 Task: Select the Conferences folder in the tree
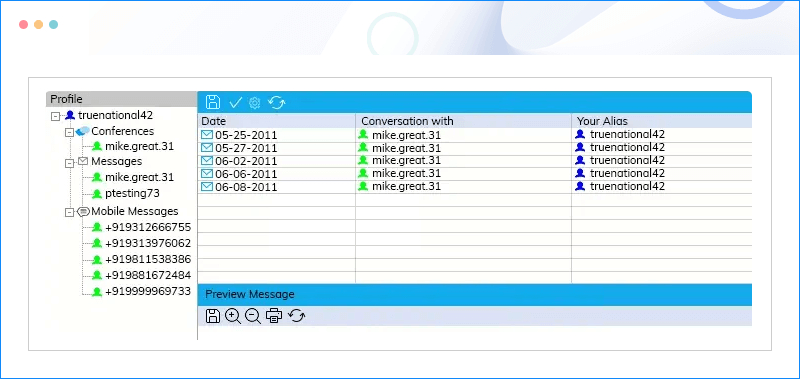click(122, 131)
